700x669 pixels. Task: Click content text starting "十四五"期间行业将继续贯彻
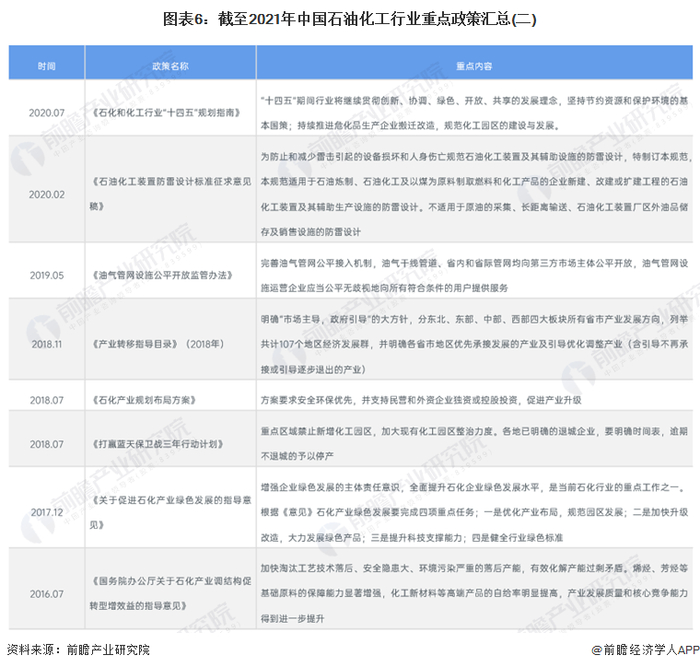tap(475, 113)
